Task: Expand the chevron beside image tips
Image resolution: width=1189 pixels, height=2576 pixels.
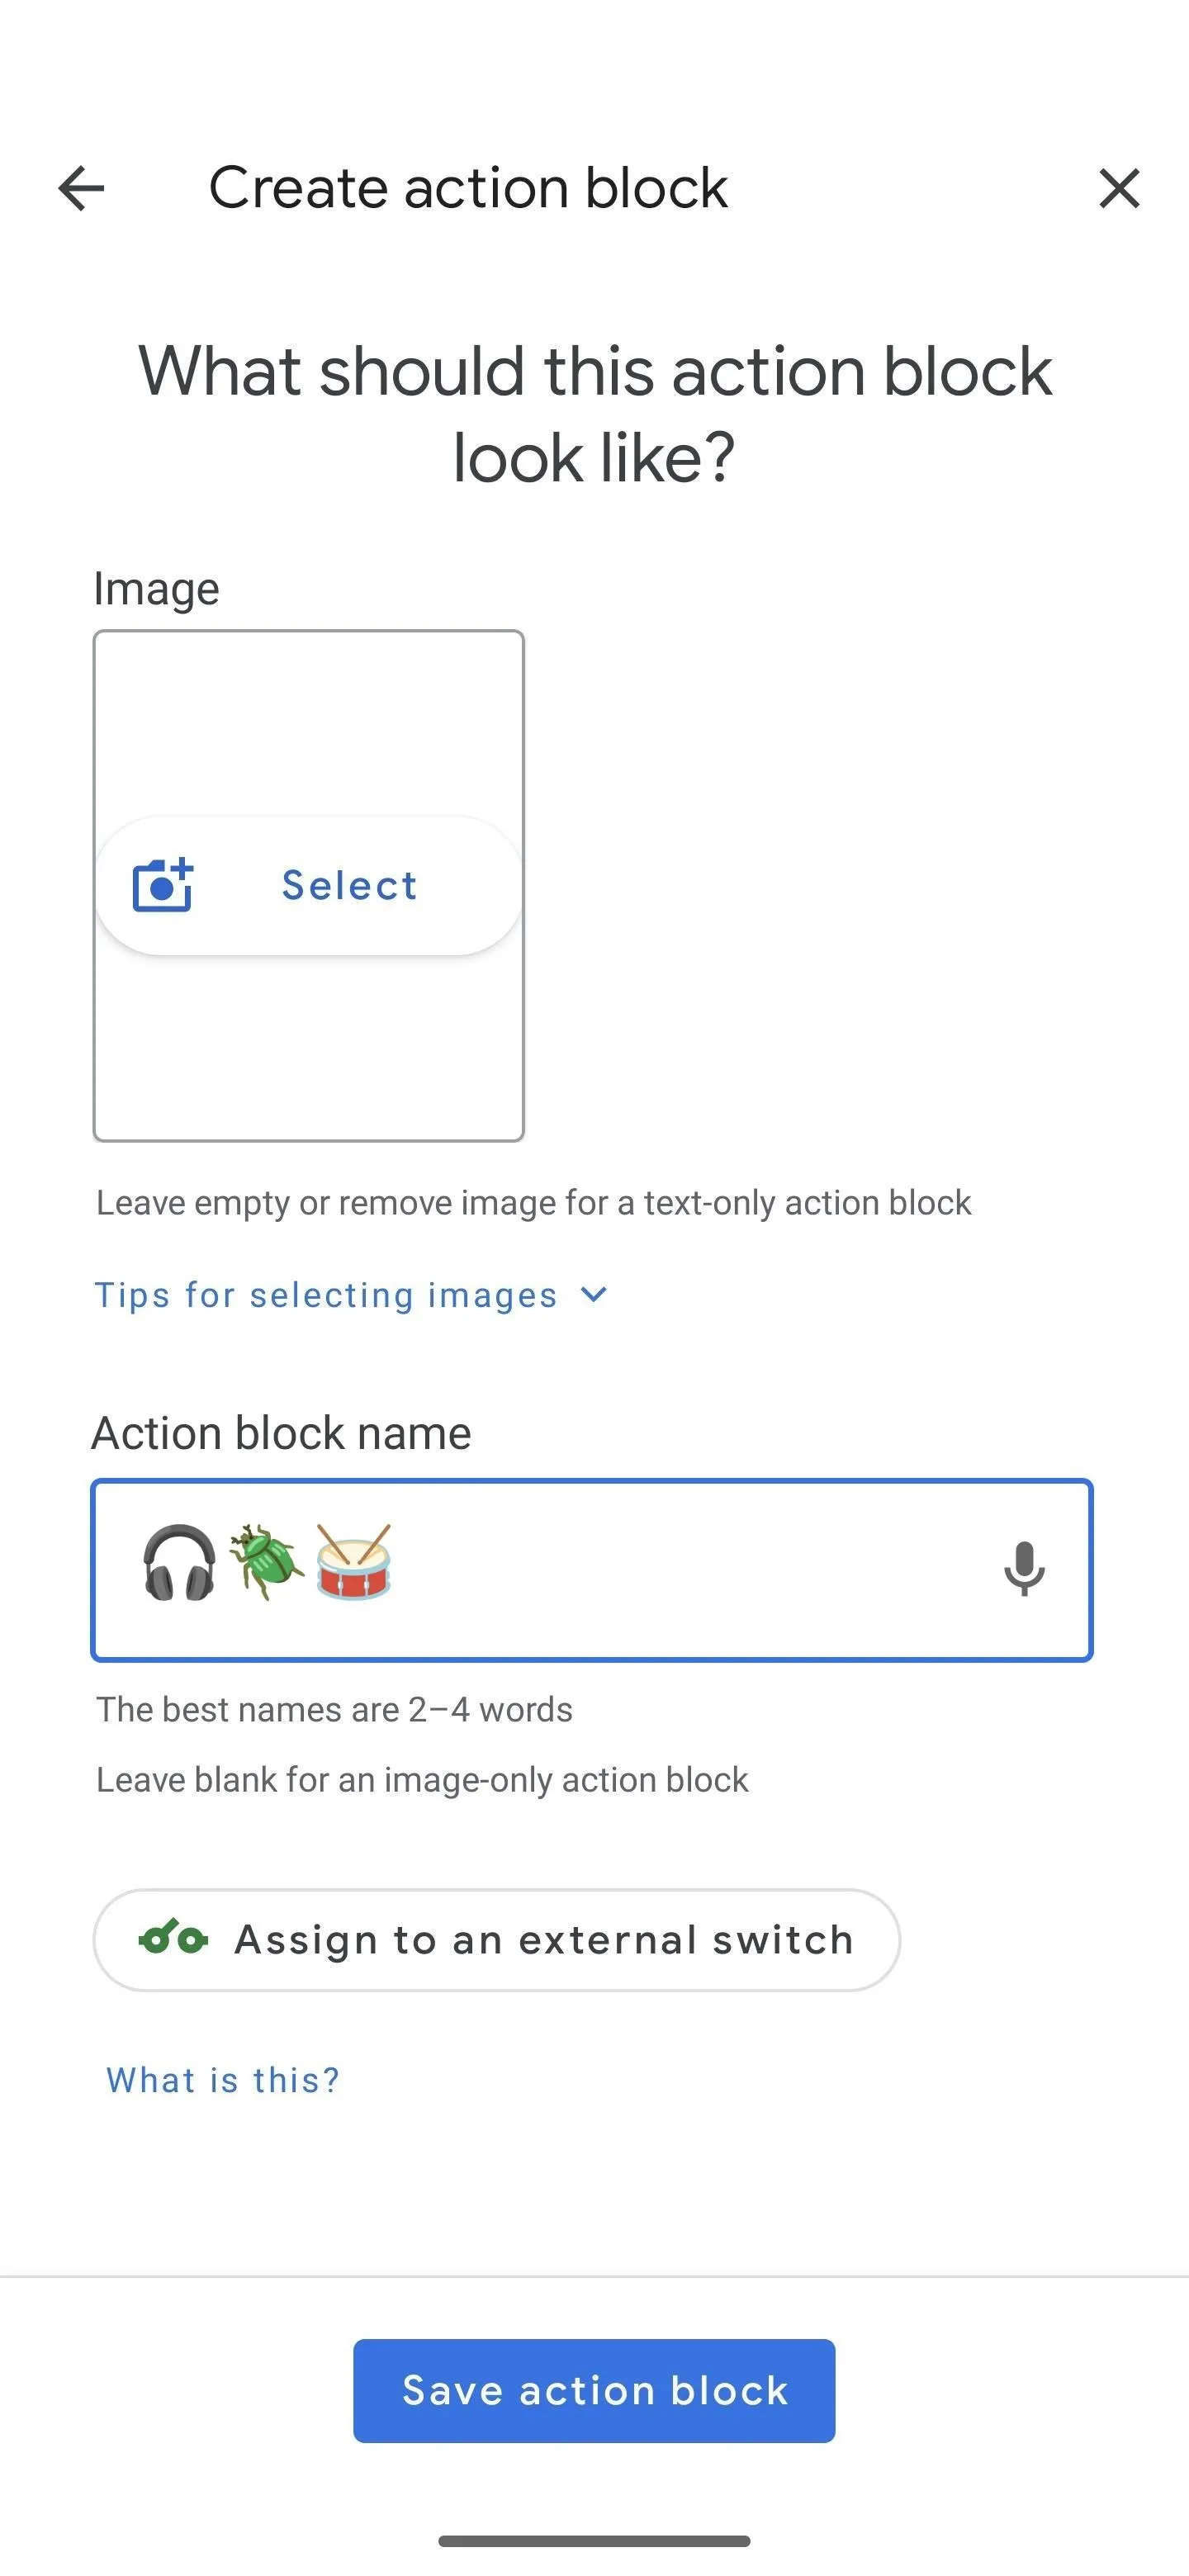Action: click(x=594, y=1295)
